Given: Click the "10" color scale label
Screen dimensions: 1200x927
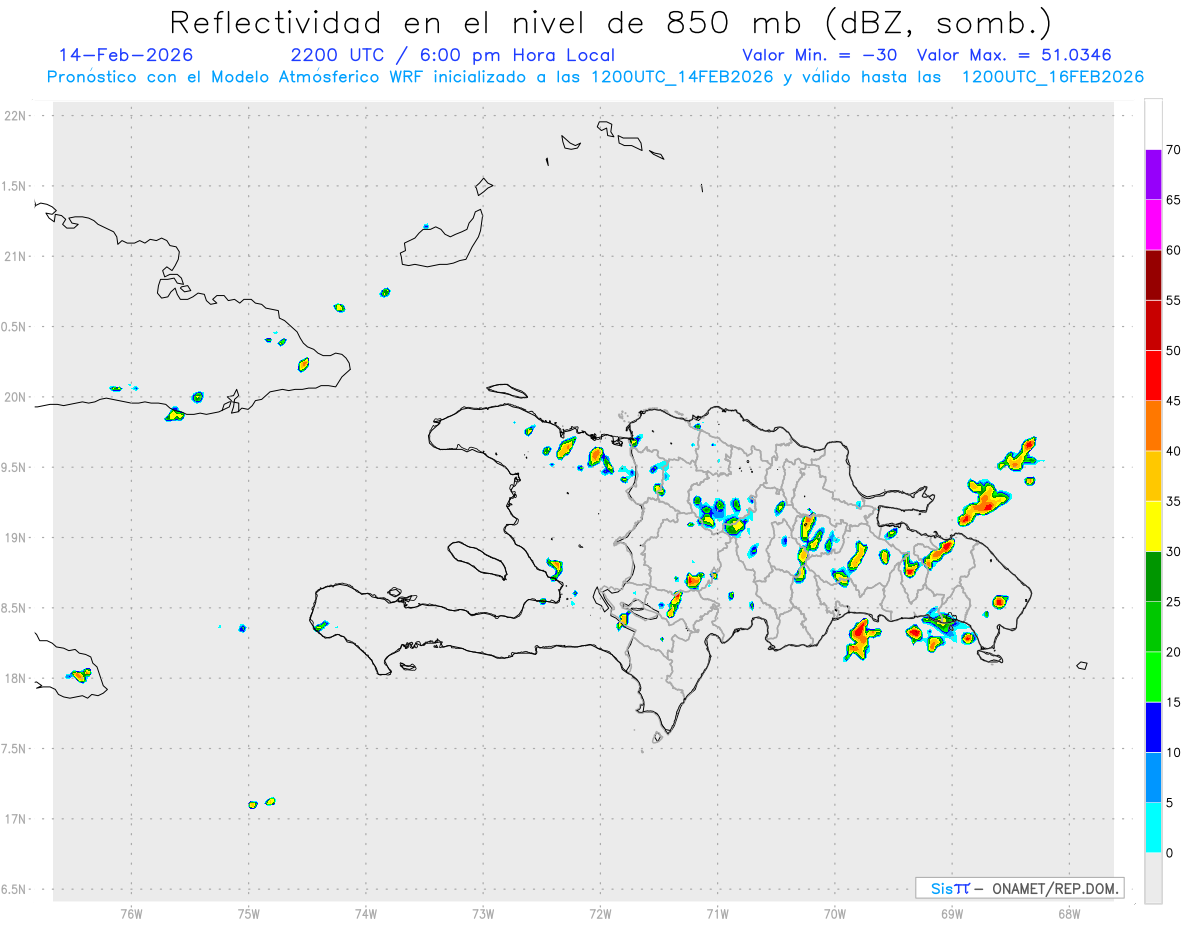Looking at the screenshot, I should click(x=1173, y=753).
